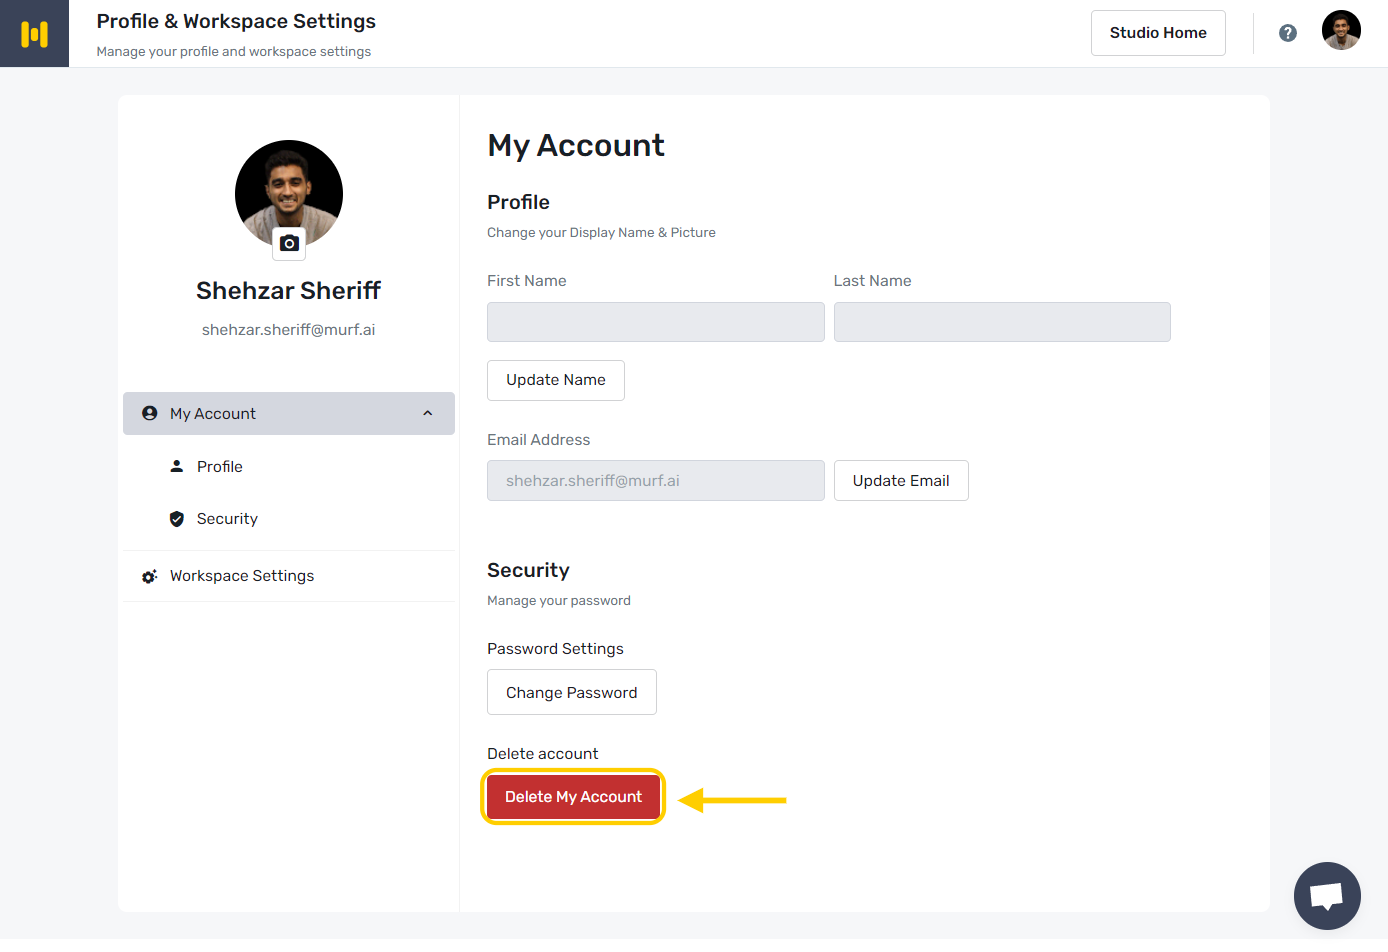Click the 'Change your Display Name & Picture' text
Image resolution: width=1388 pixels, height=952 pixels.
(601, 233)
